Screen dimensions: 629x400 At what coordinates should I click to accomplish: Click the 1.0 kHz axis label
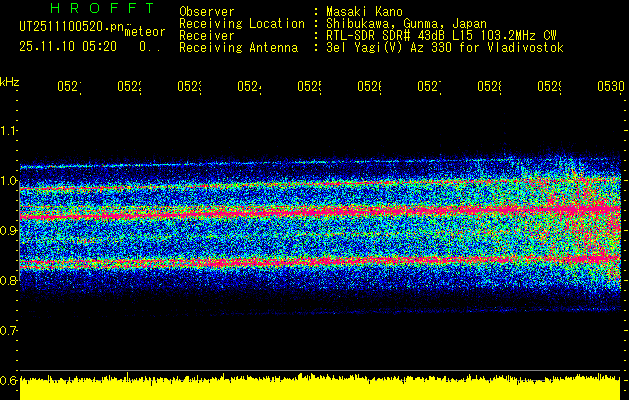pos(8,181)
